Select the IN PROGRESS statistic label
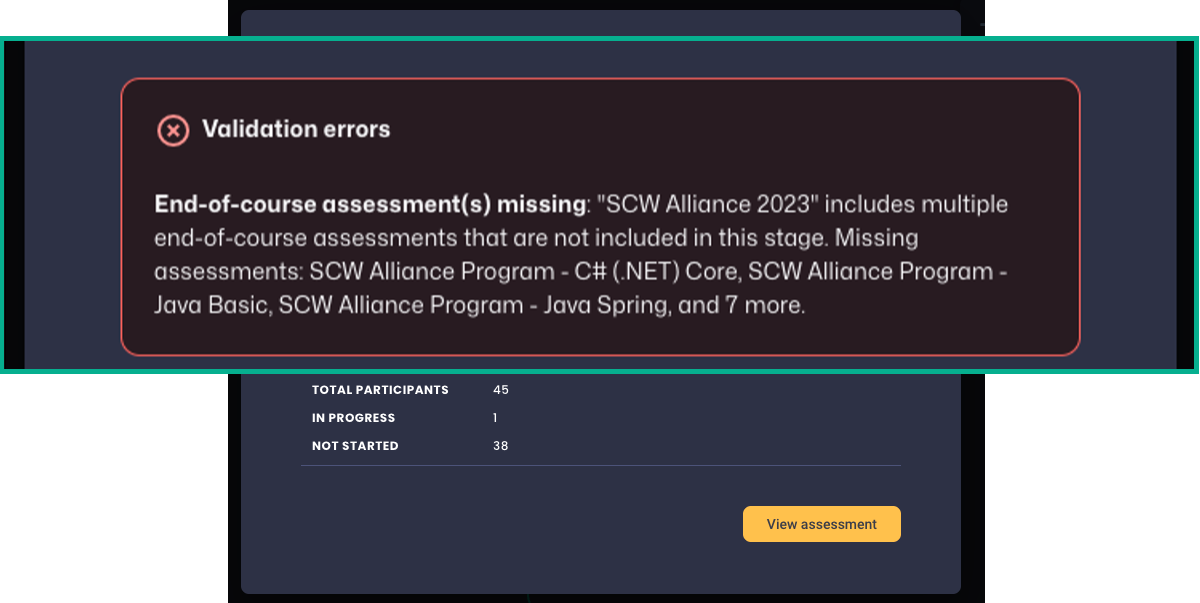This screenshot has width=1200, height=603. tap(353, 418)
